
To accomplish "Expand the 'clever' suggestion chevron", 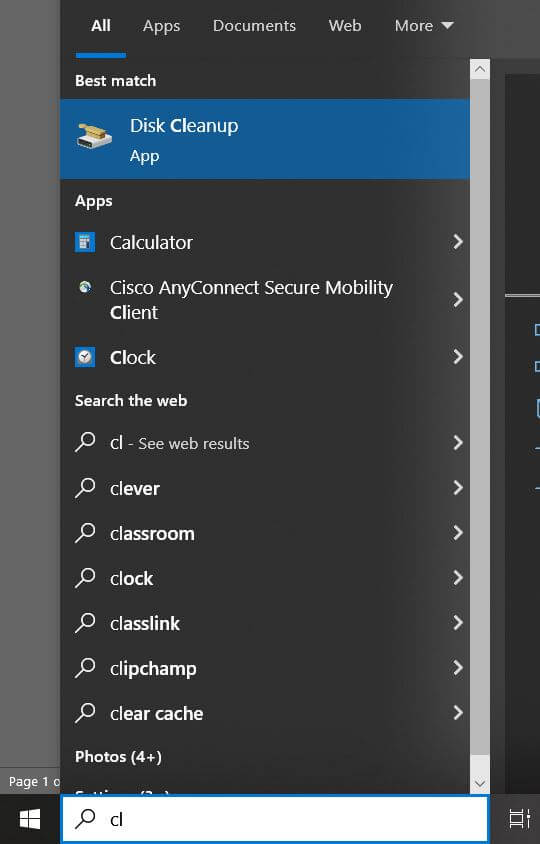I will click(x=458, y=488).
